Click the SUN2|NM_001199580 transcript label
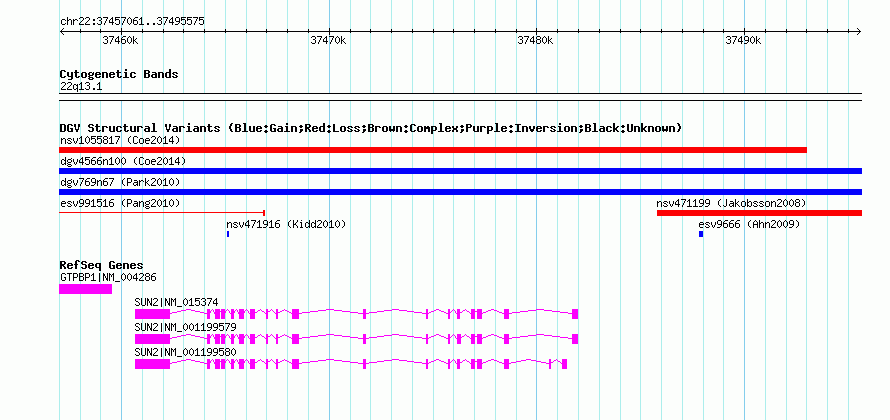The height and width of the screenshot is (420, 890). point(186,352)
